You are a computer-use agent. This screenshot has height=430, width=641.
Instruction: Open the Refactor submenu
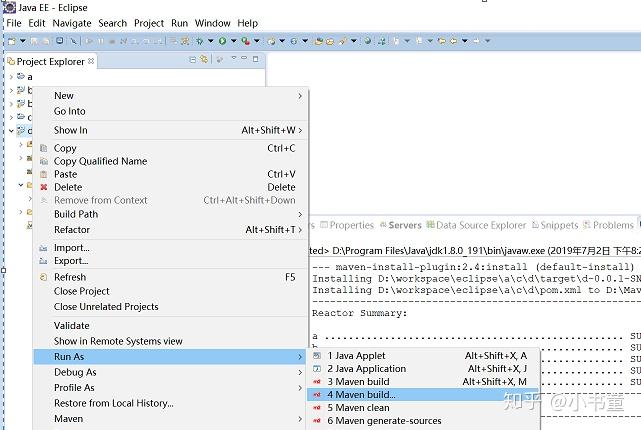tap(171, 230)
